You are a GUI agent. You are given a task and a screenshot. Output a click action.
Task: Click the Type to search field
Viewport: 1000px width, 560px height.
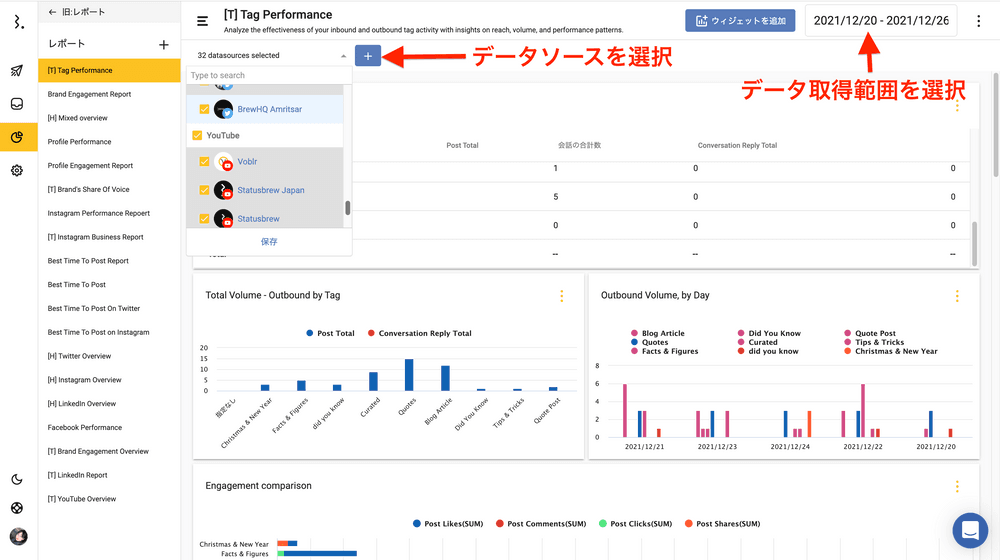coord(268,76)
